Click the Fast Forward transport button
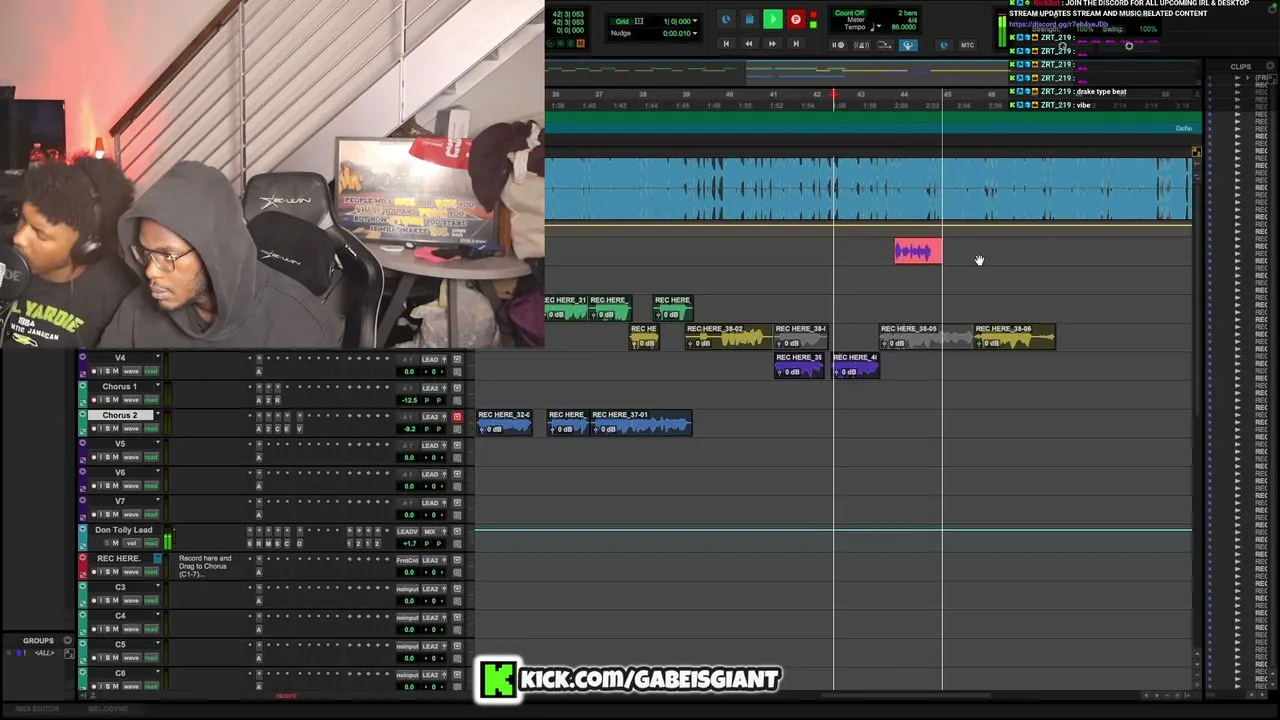 point(772,44)
